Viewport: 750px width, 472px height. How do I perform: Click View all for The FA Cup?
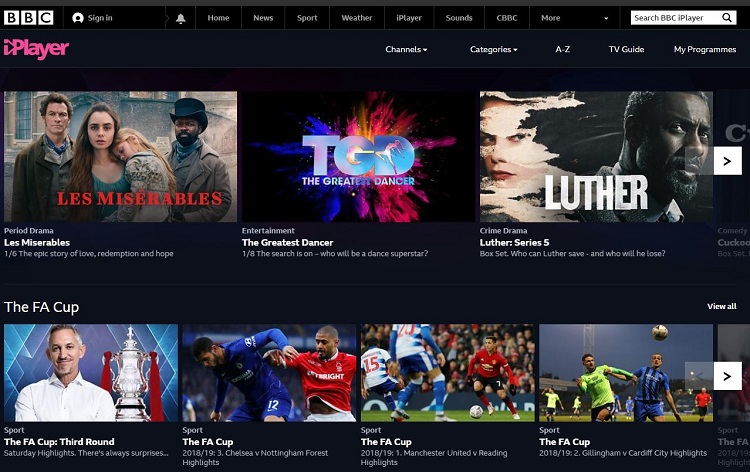pos(722,306)
